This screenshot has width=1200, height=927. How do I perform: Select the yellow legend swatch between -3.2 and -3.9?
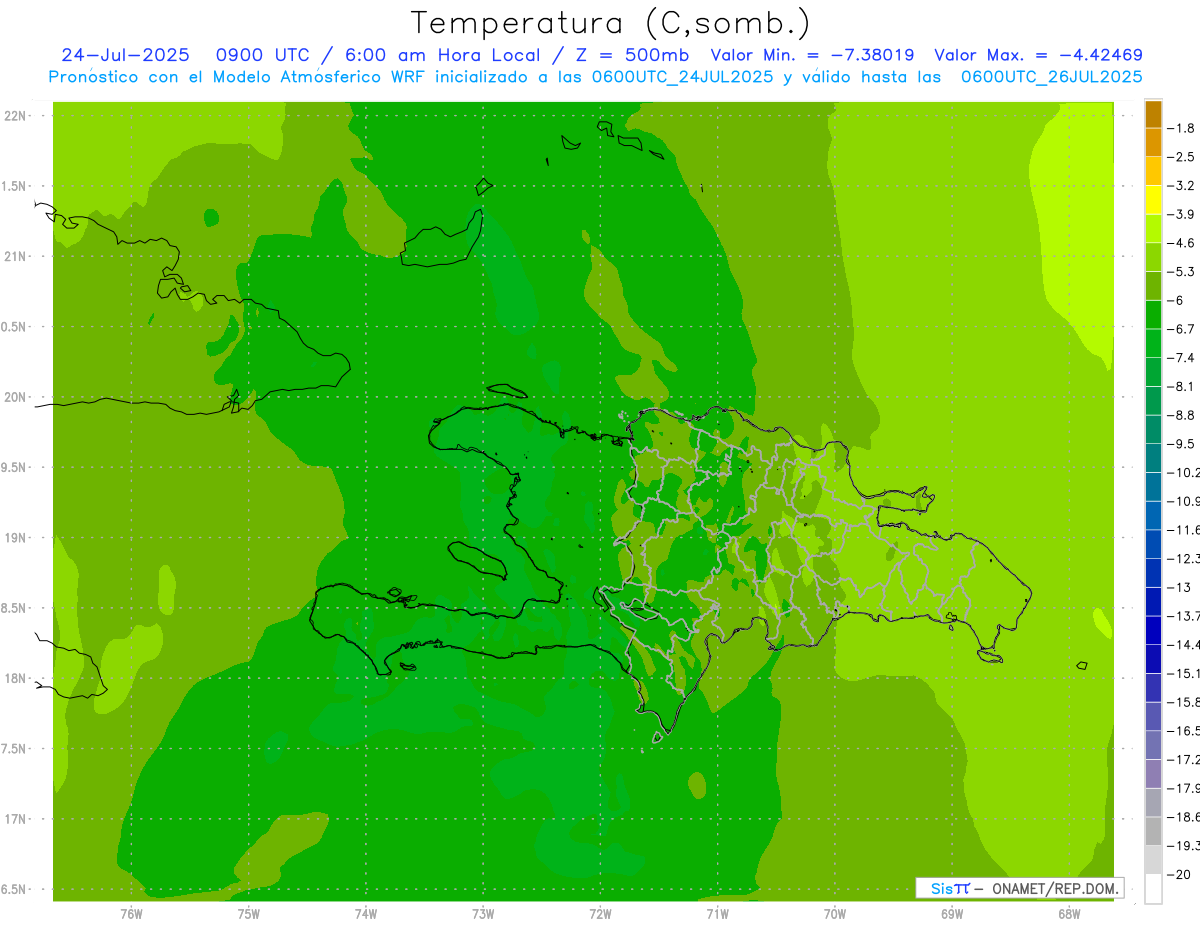pyautogui.click(x=1153, y=199)
